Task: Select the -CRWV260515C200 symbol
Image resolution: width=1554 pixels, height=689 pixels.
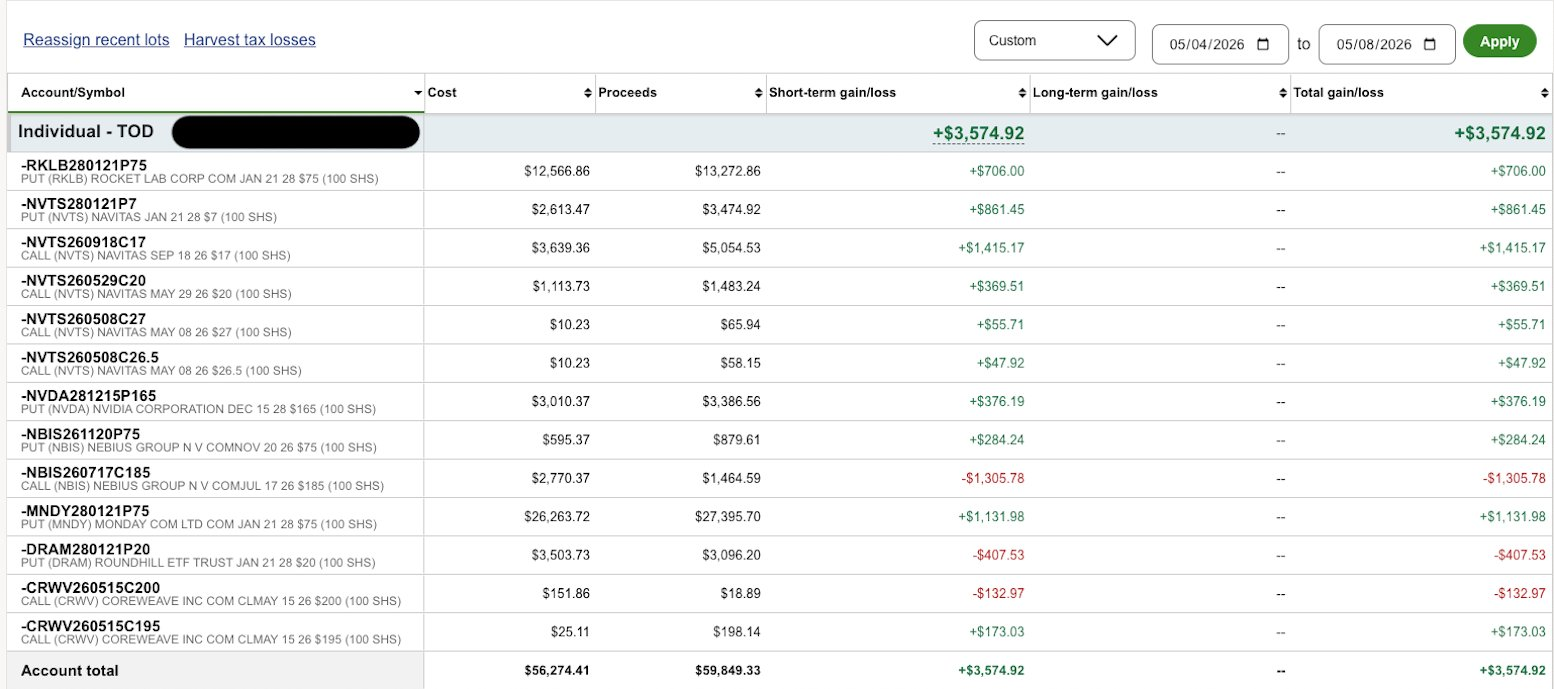Action: pyautogui.click(x=90, y=587)
